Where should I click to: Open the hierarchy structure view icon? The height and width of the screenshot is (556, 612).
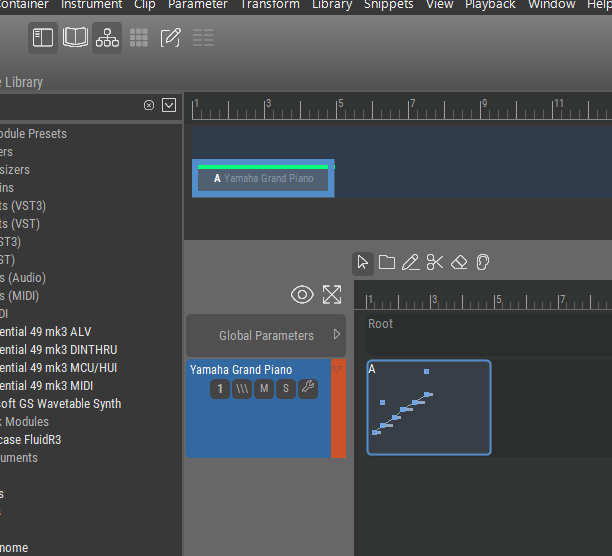(x=107, y=38)
